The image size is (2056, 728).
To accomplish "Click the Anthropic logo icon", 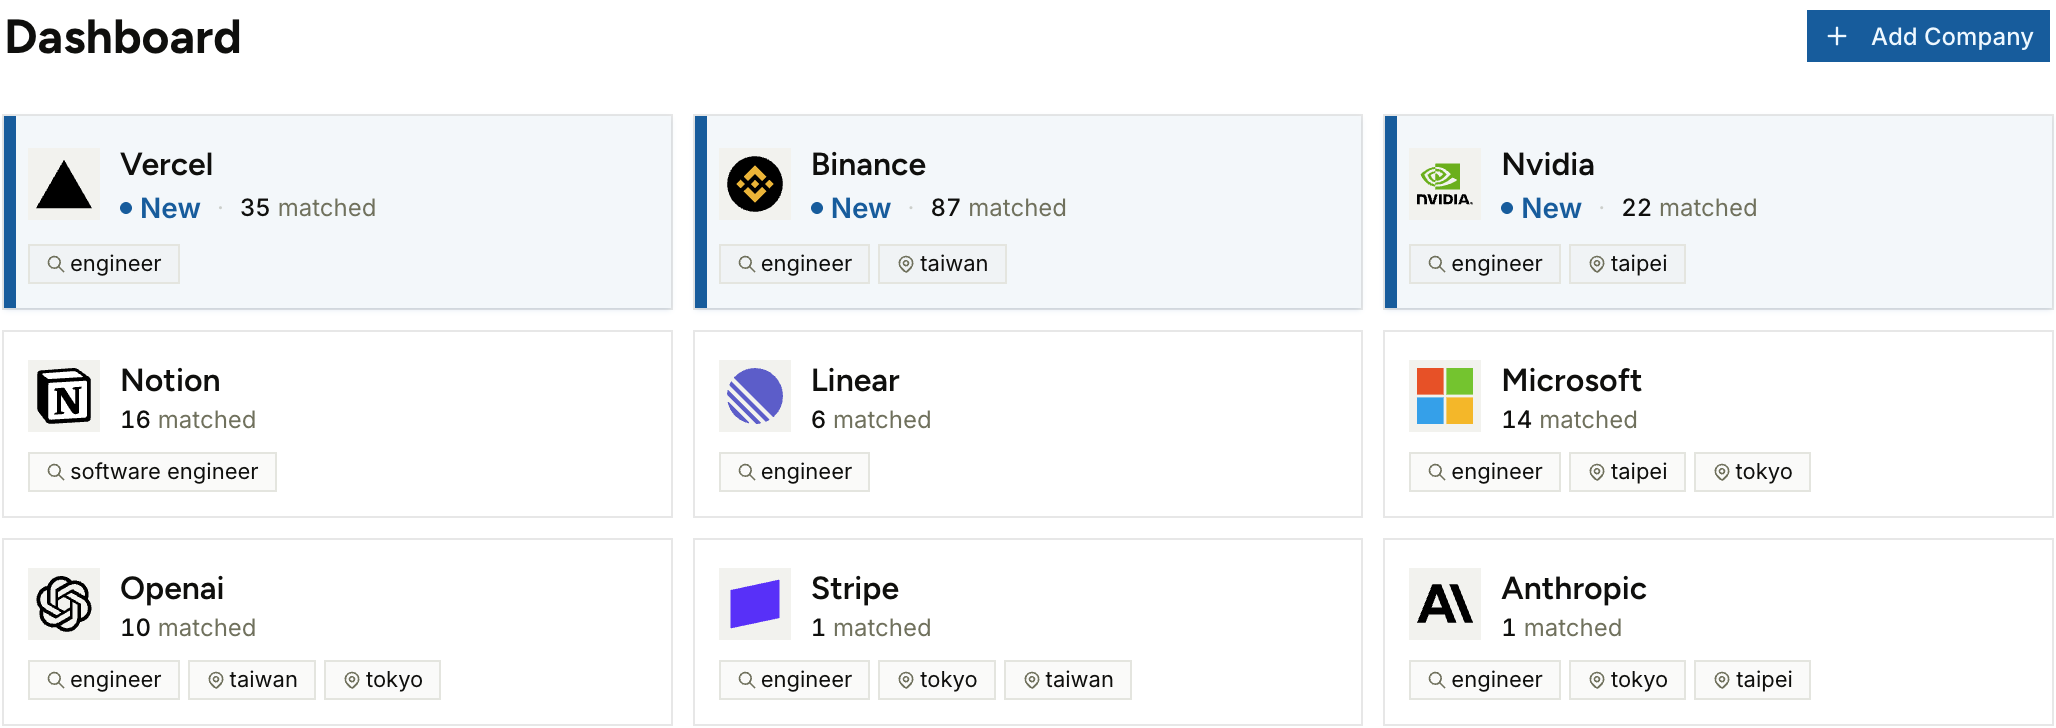I will click(1445, 604).
